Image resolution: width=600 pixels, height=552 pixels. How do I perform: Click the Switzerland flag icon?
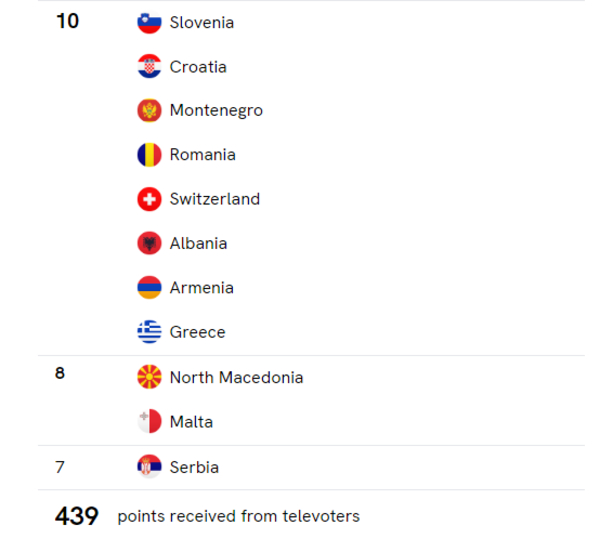click(x=149, y=199)
